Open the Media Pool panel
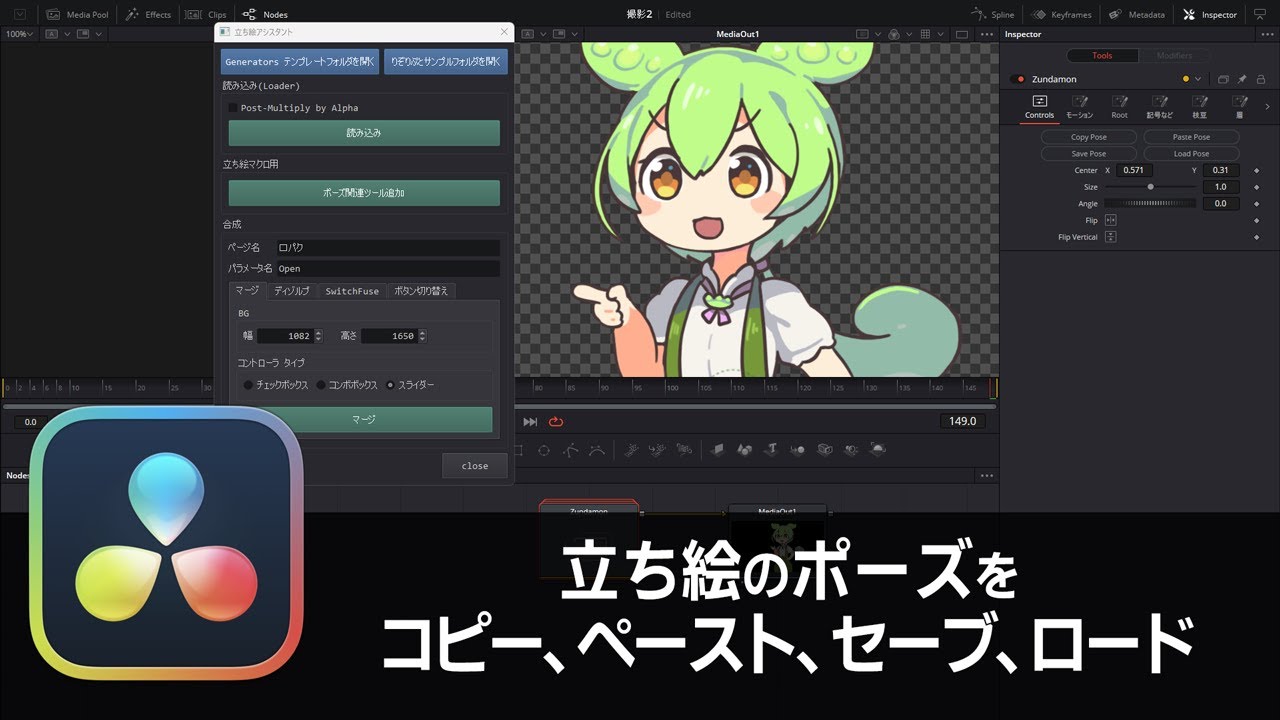The width and height of the screenshot is (1280, 720). pyautogui.click(x=79, y=15)
